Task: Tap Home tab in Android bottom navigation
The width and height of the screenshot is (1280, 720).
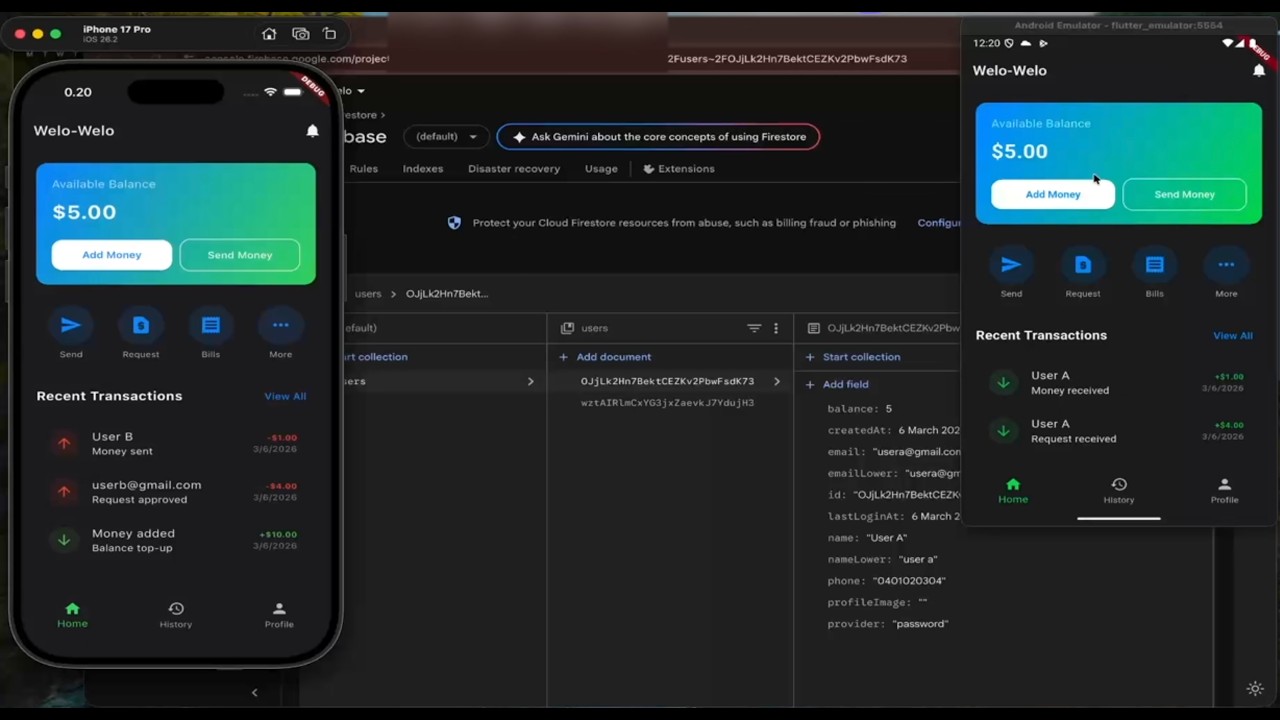Action: click(x=1013, y=490)
